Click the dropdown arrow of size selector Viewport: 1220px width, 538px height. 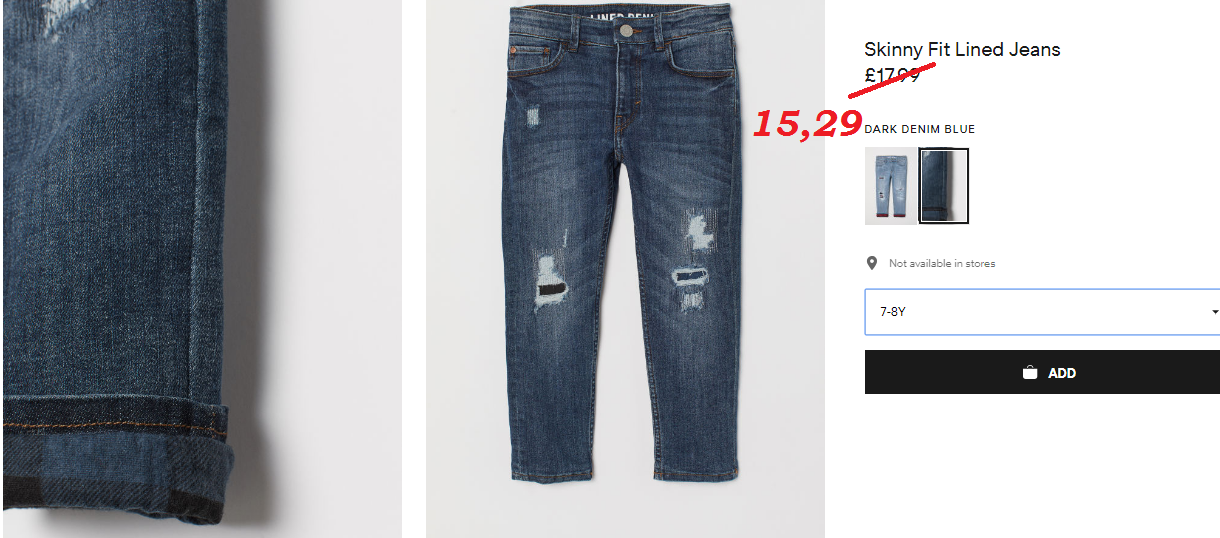point(1214,312)
